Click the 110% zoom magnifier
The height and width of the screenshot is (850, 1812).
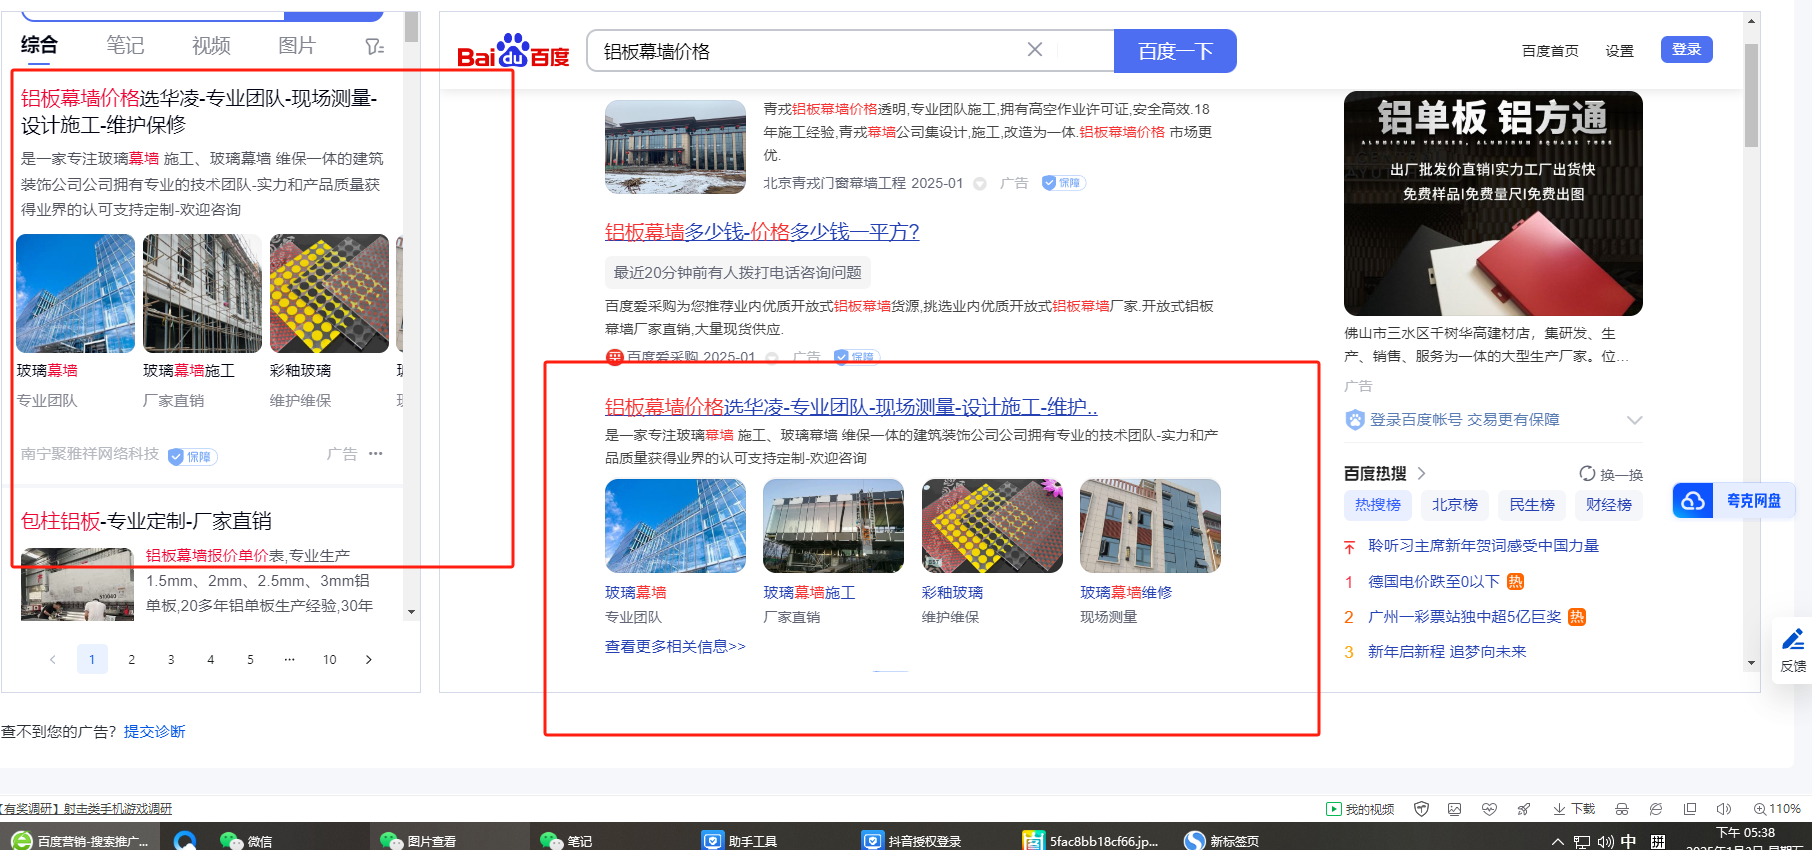pyautogui.click(x=1777, y=809)
